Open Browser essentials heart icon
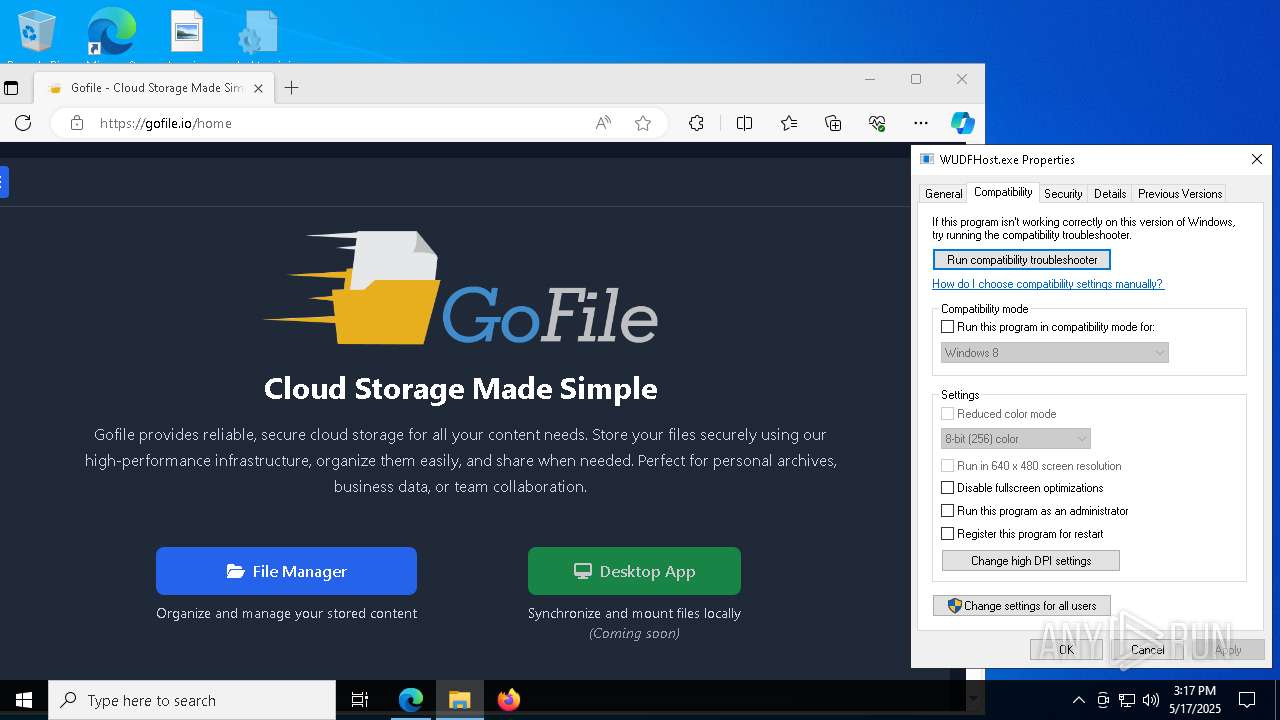1280x720 pixels. [x=877, y=123]
